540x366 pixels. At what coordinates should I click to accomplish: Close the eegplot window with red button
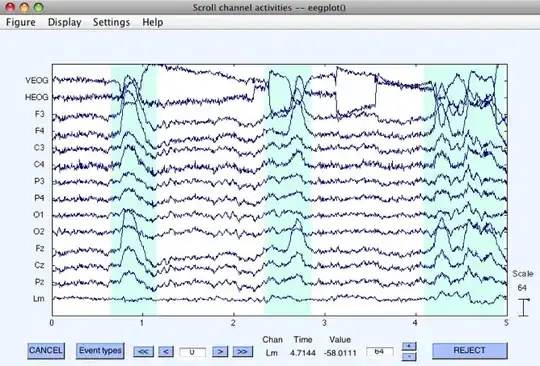pos(11,7)
